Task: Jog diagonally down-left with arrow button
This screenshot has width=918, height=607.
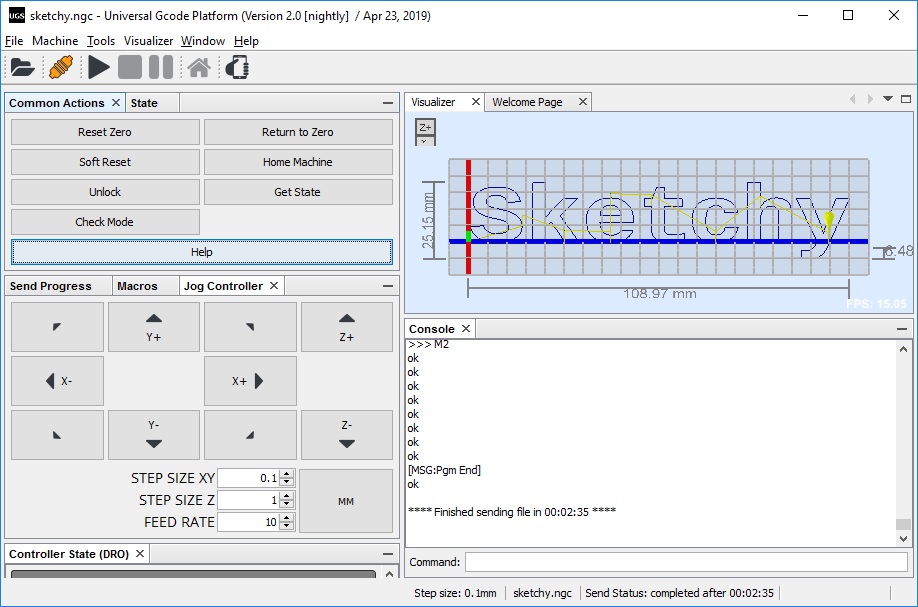Action: coord(57,435)
